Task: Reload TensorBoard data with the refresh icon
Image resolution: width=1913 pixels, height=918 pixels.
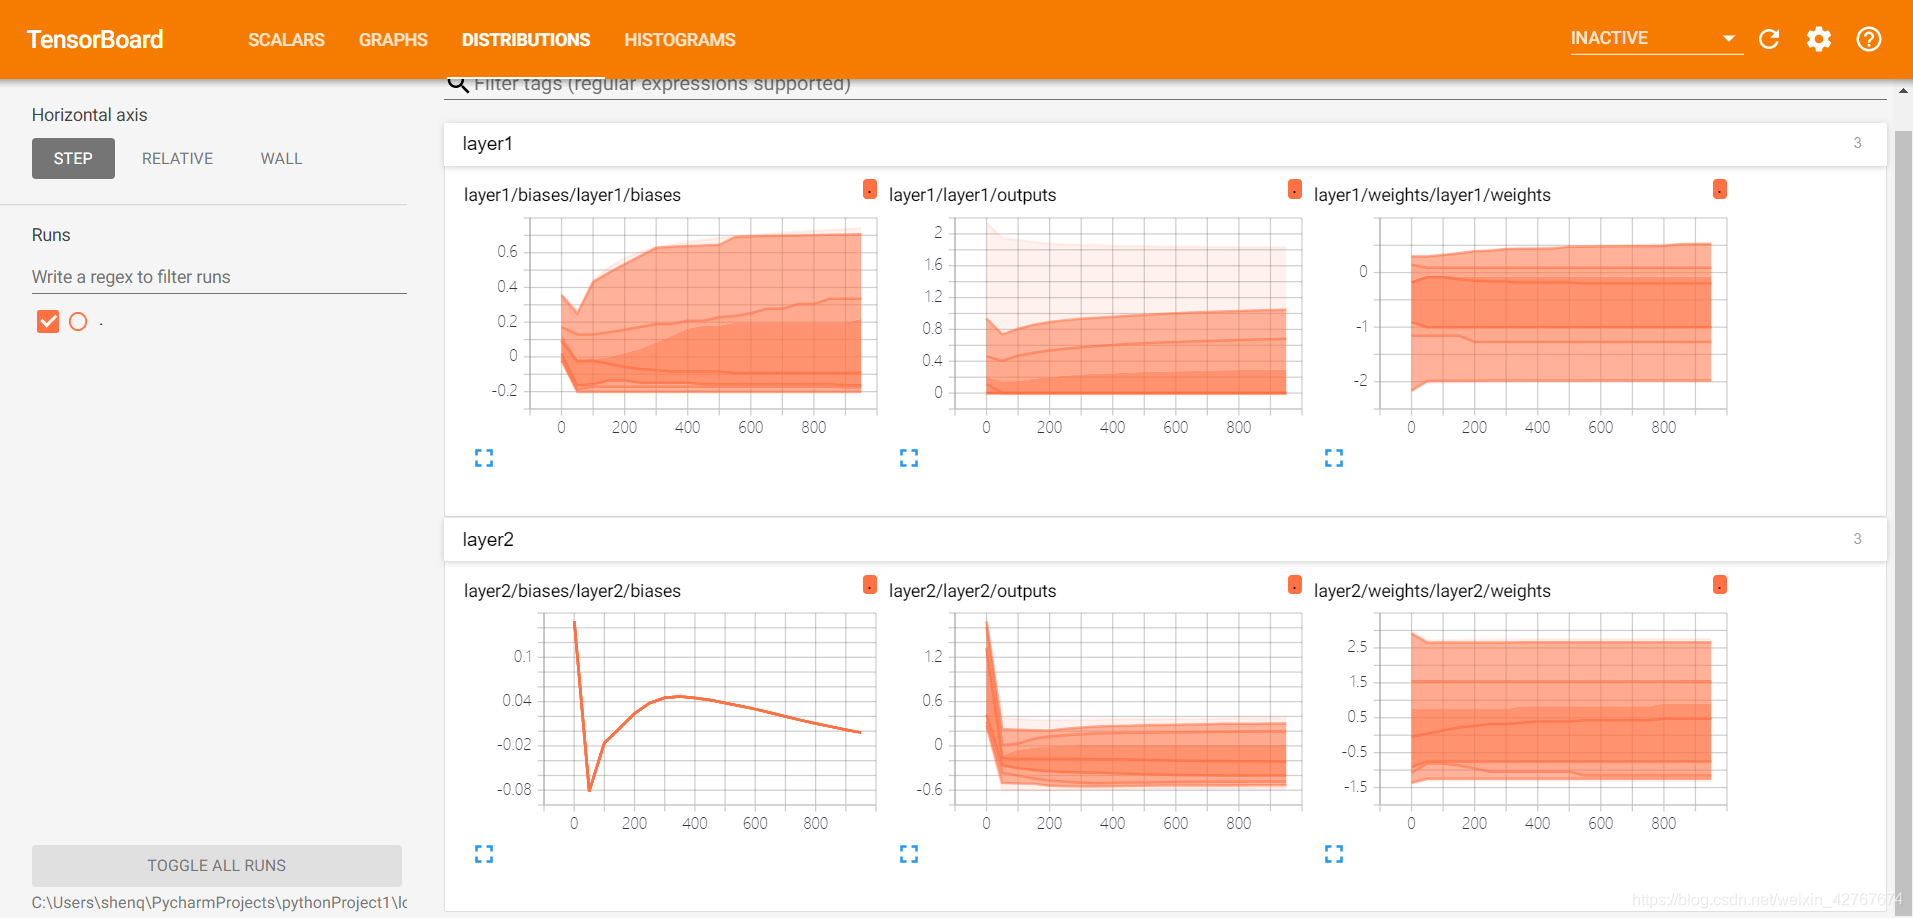Action: coord(1769,39)
